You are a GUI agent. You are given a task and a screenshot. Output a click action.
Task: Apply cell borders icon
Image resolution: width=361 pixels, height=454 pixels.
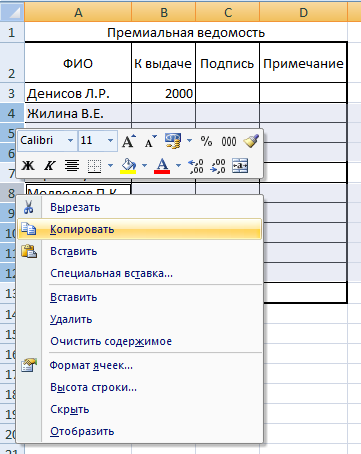click(x=94, y=165)
